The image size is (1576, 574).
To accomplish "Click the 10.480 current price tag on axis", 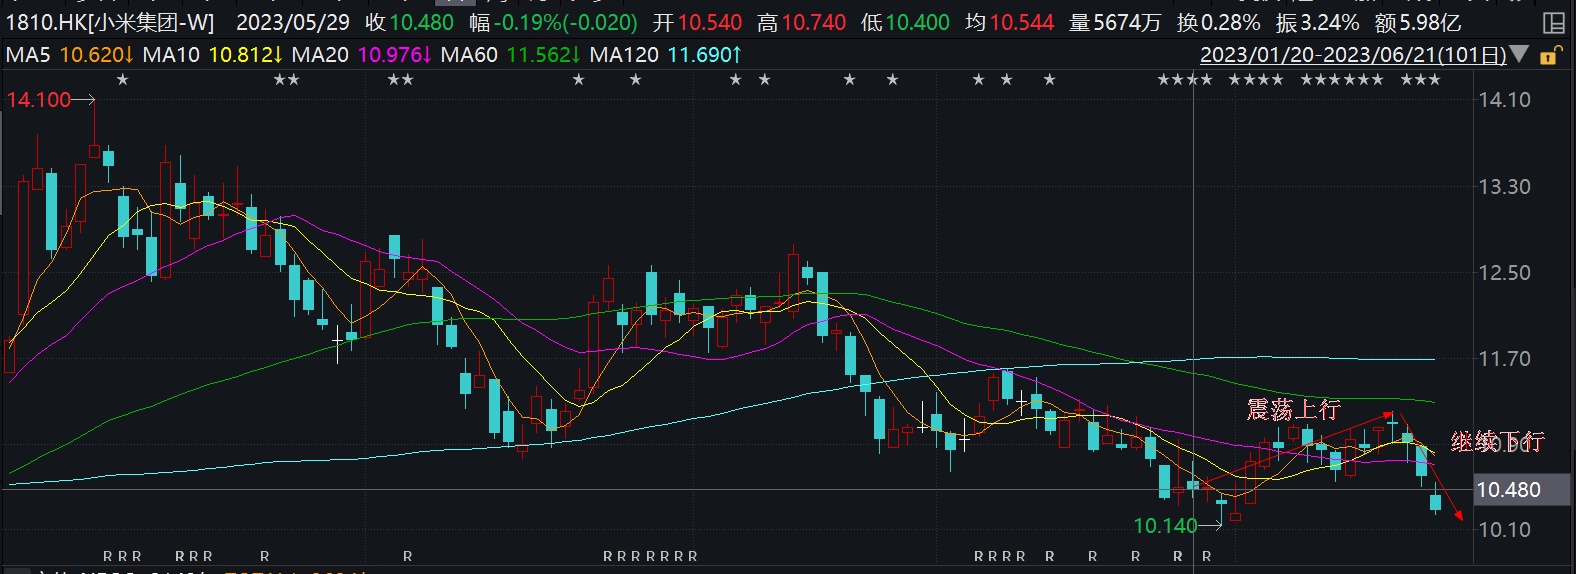I will pos(1508,490).
